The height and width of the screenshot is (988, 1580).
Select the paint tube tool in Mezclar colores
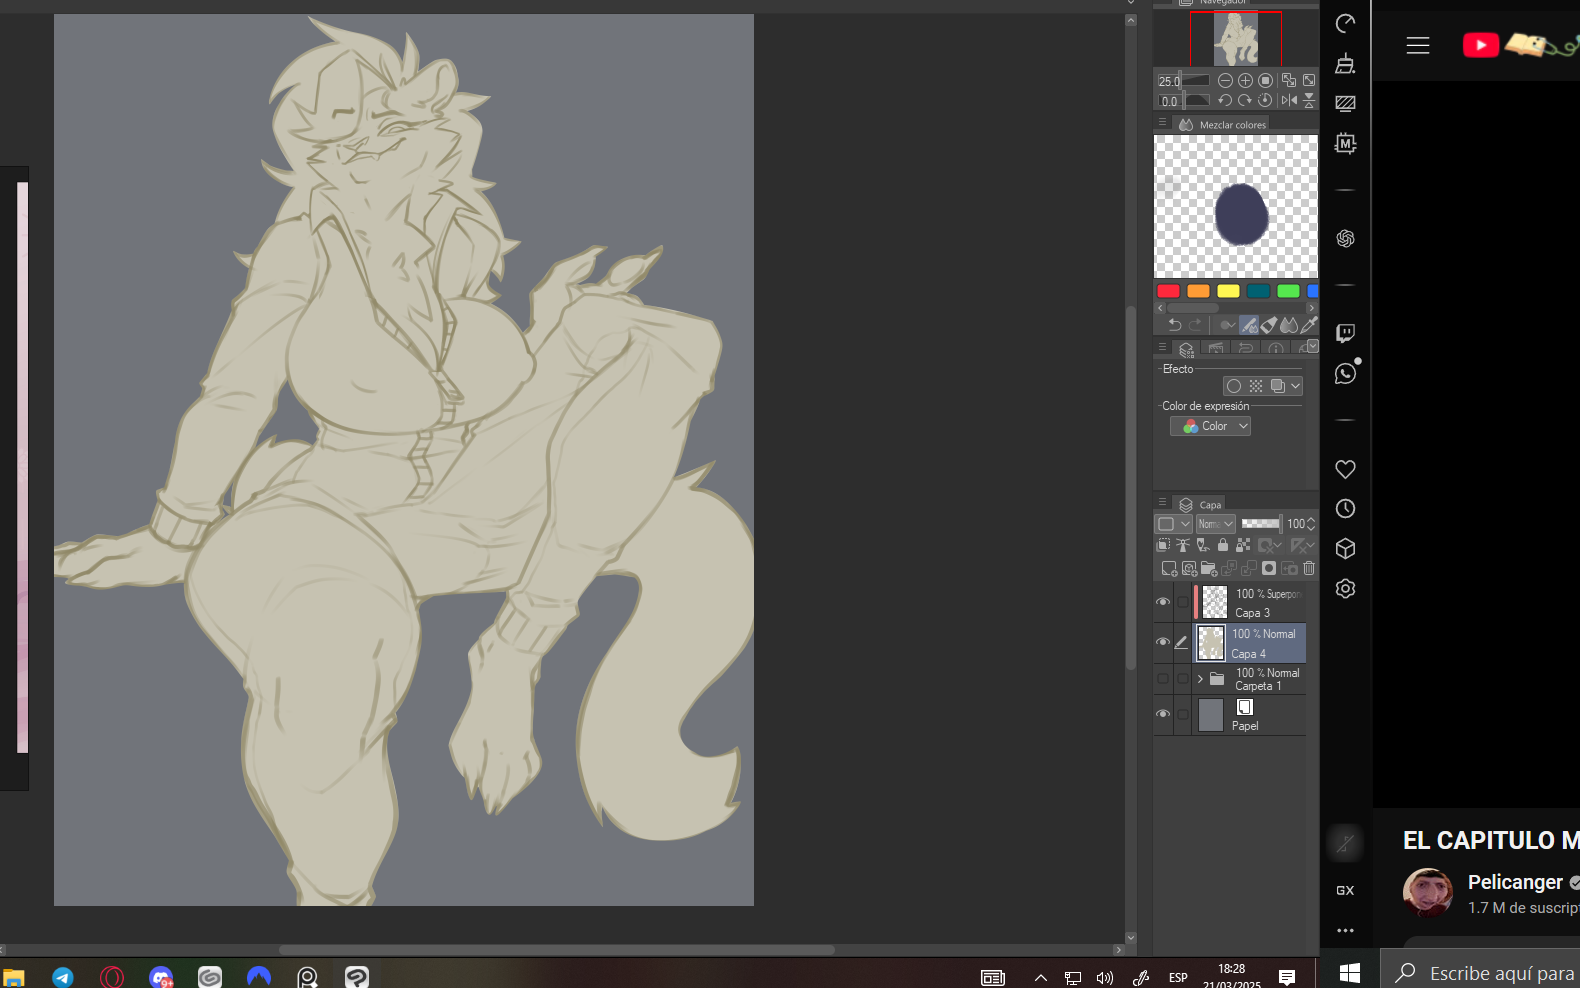(x=1269, y=325)
